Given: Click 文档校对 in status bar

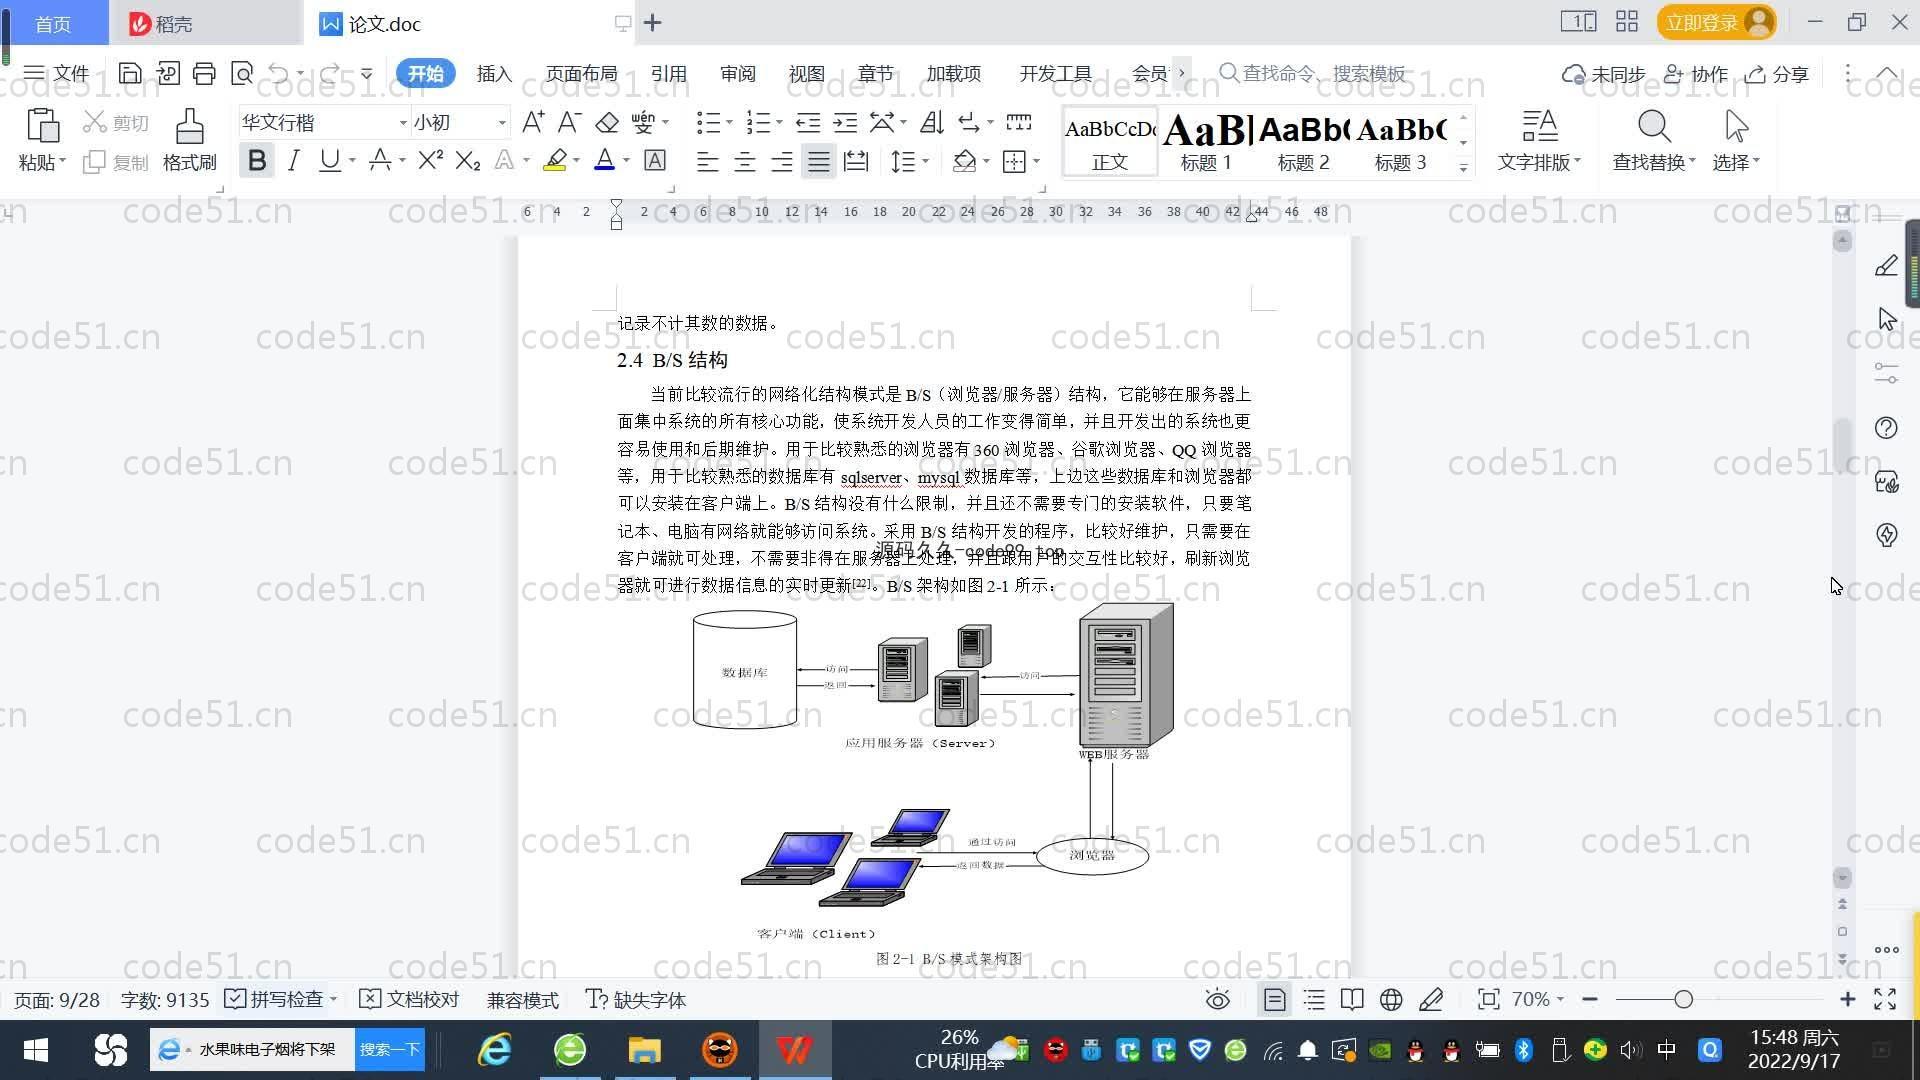Looking at the screenshot, I should tap(409, 999).
